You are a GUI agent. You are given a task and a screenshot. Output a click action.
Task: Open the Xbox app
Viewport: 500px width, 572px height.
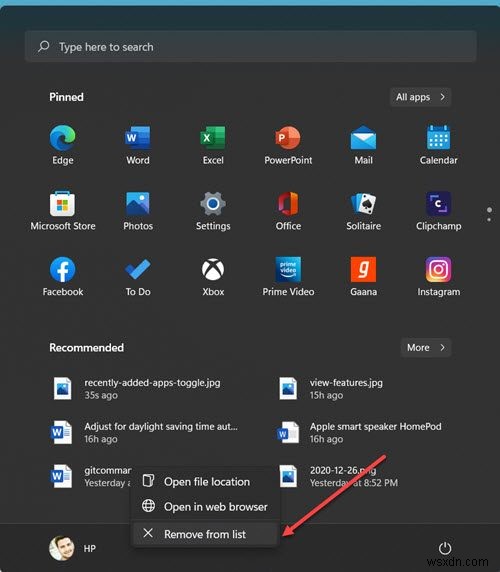pos(213,276)
